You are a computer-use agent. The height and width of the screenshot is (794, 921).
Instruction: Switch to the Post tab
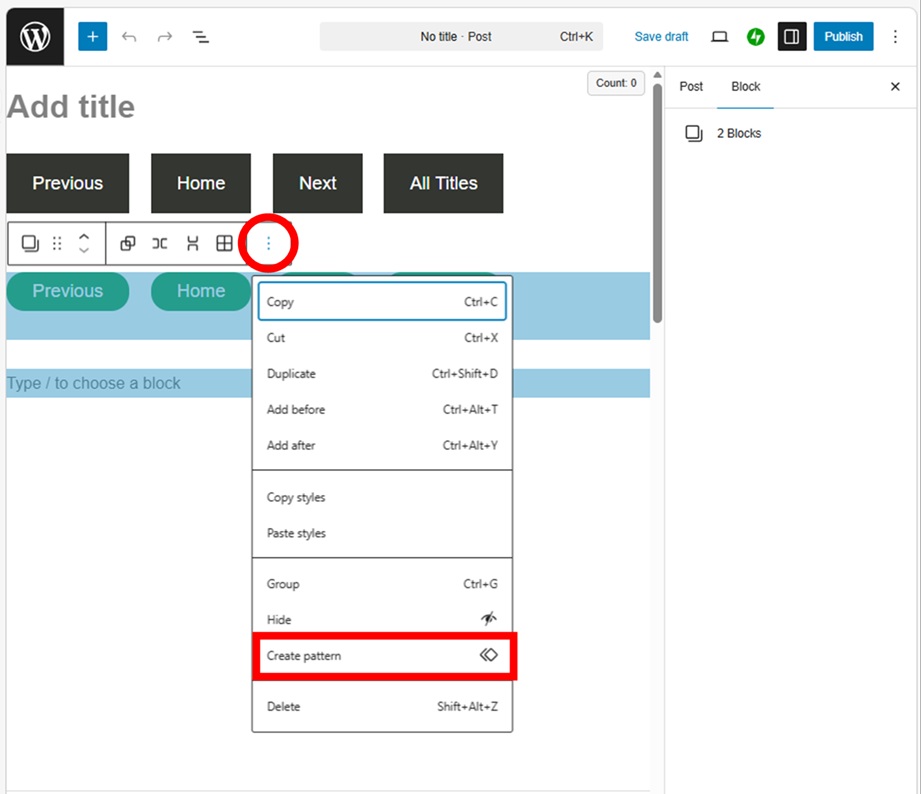click(x=691, y=87)
